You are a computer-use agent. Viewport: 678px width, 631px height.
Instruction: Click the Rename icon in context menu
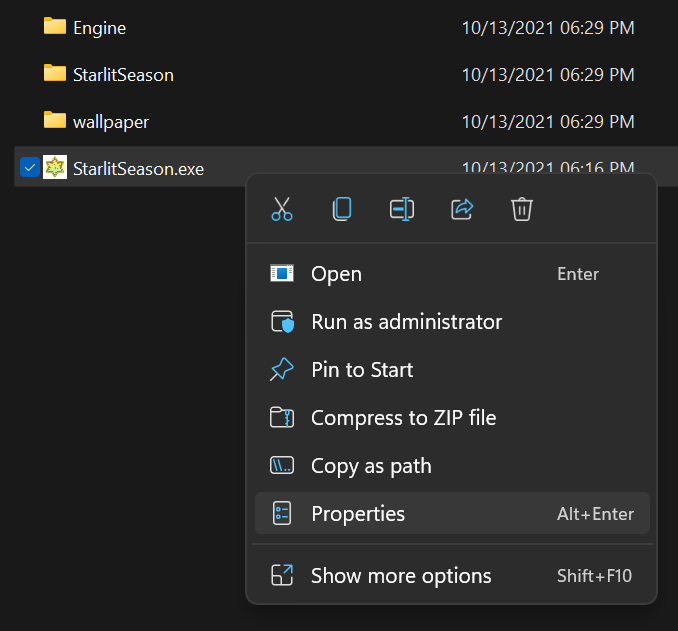click(402, 209)
